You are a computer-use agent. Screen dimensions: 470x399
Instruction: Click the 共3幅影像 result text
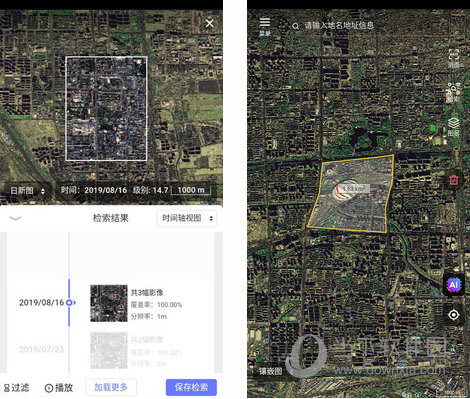pos(147,293)
